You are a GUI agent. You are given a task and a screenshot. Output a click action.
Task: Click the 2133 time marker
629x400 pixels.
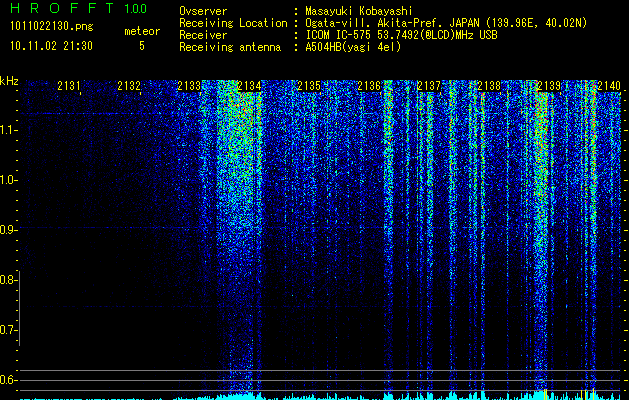(189, 86)
